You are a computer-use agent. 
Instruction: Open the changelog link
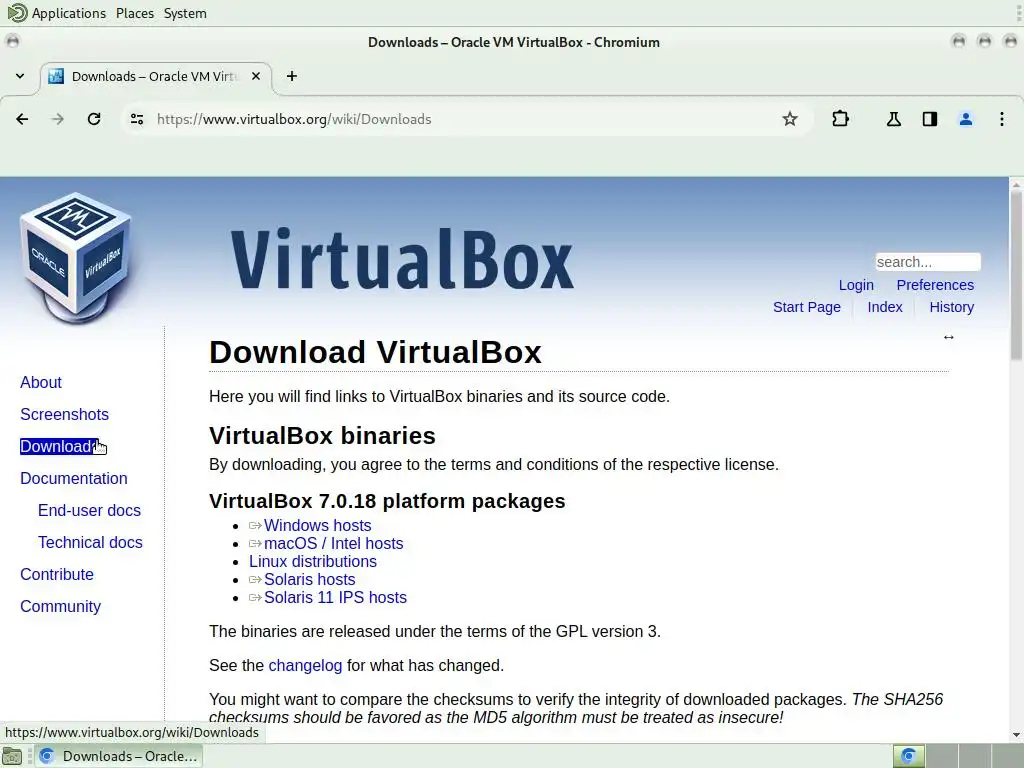point(305,665)
